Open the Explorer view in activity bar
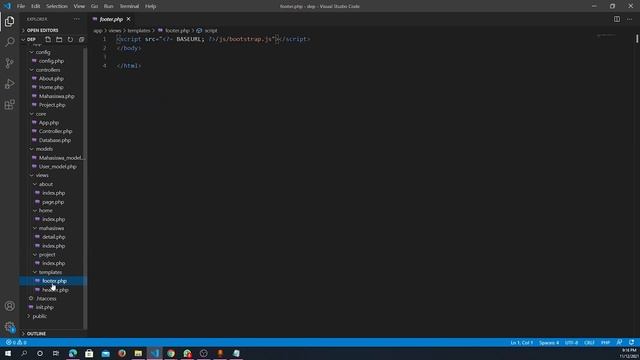640x360 pixels. [x=9, y=21]
